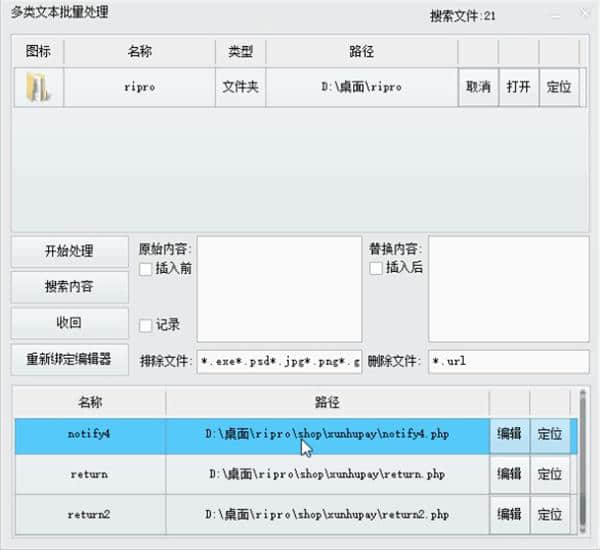Image resolution: width=600 pixels, height=550 pixels.
Task: Edit the return2.php file
Action: pyautogui.click(x=509, y=514)
